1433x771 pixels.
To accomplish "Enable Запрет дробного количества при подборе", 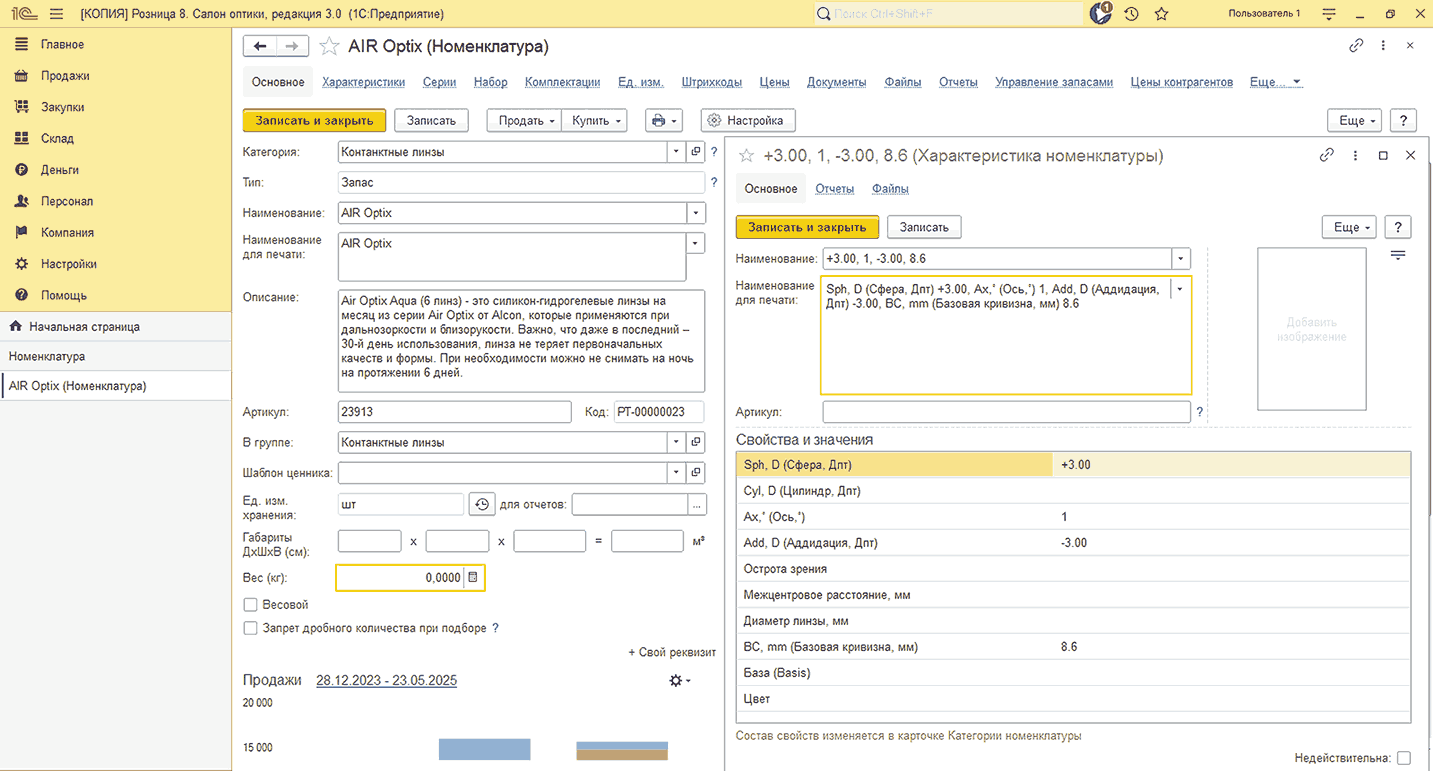I will tap(251, 628).
